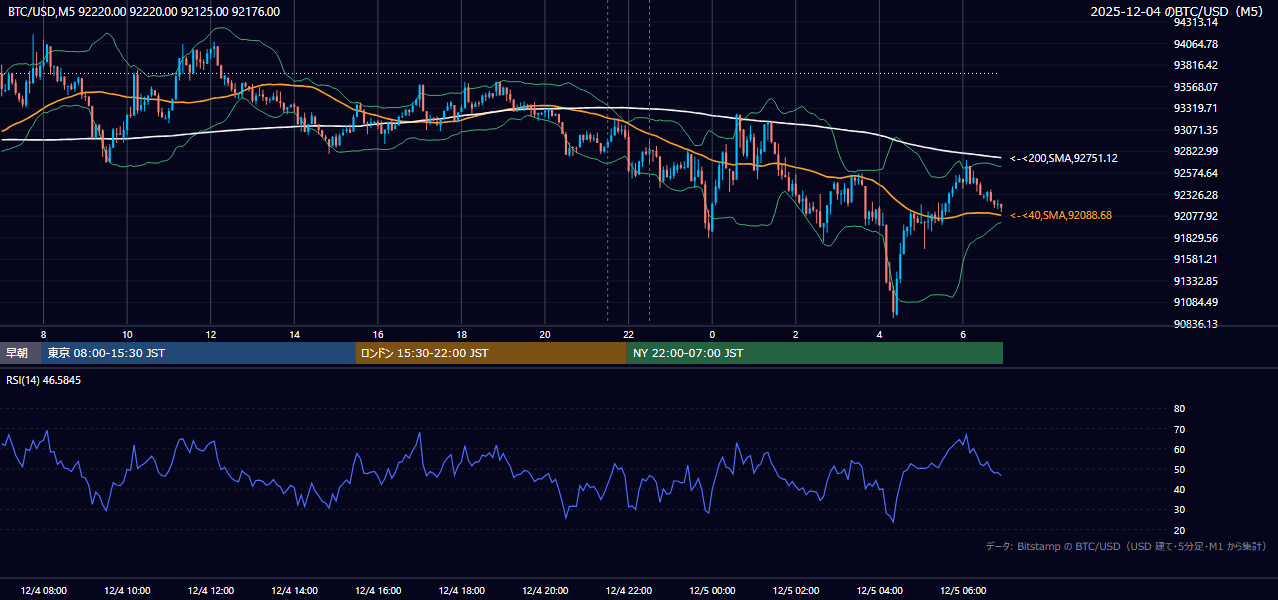1278x600 pixels.
Task: Click the Bitstamp data source note
Action: click(x=1126, y=547)
